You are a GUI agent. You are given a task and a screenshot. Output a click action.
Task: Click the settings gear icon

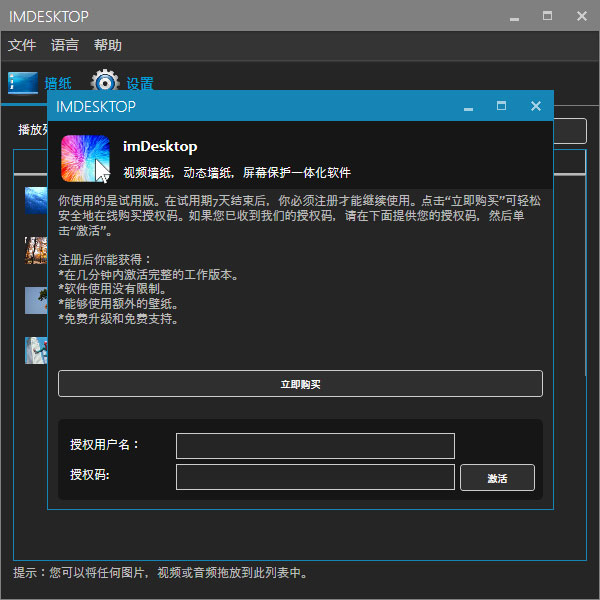click(105, 80)
